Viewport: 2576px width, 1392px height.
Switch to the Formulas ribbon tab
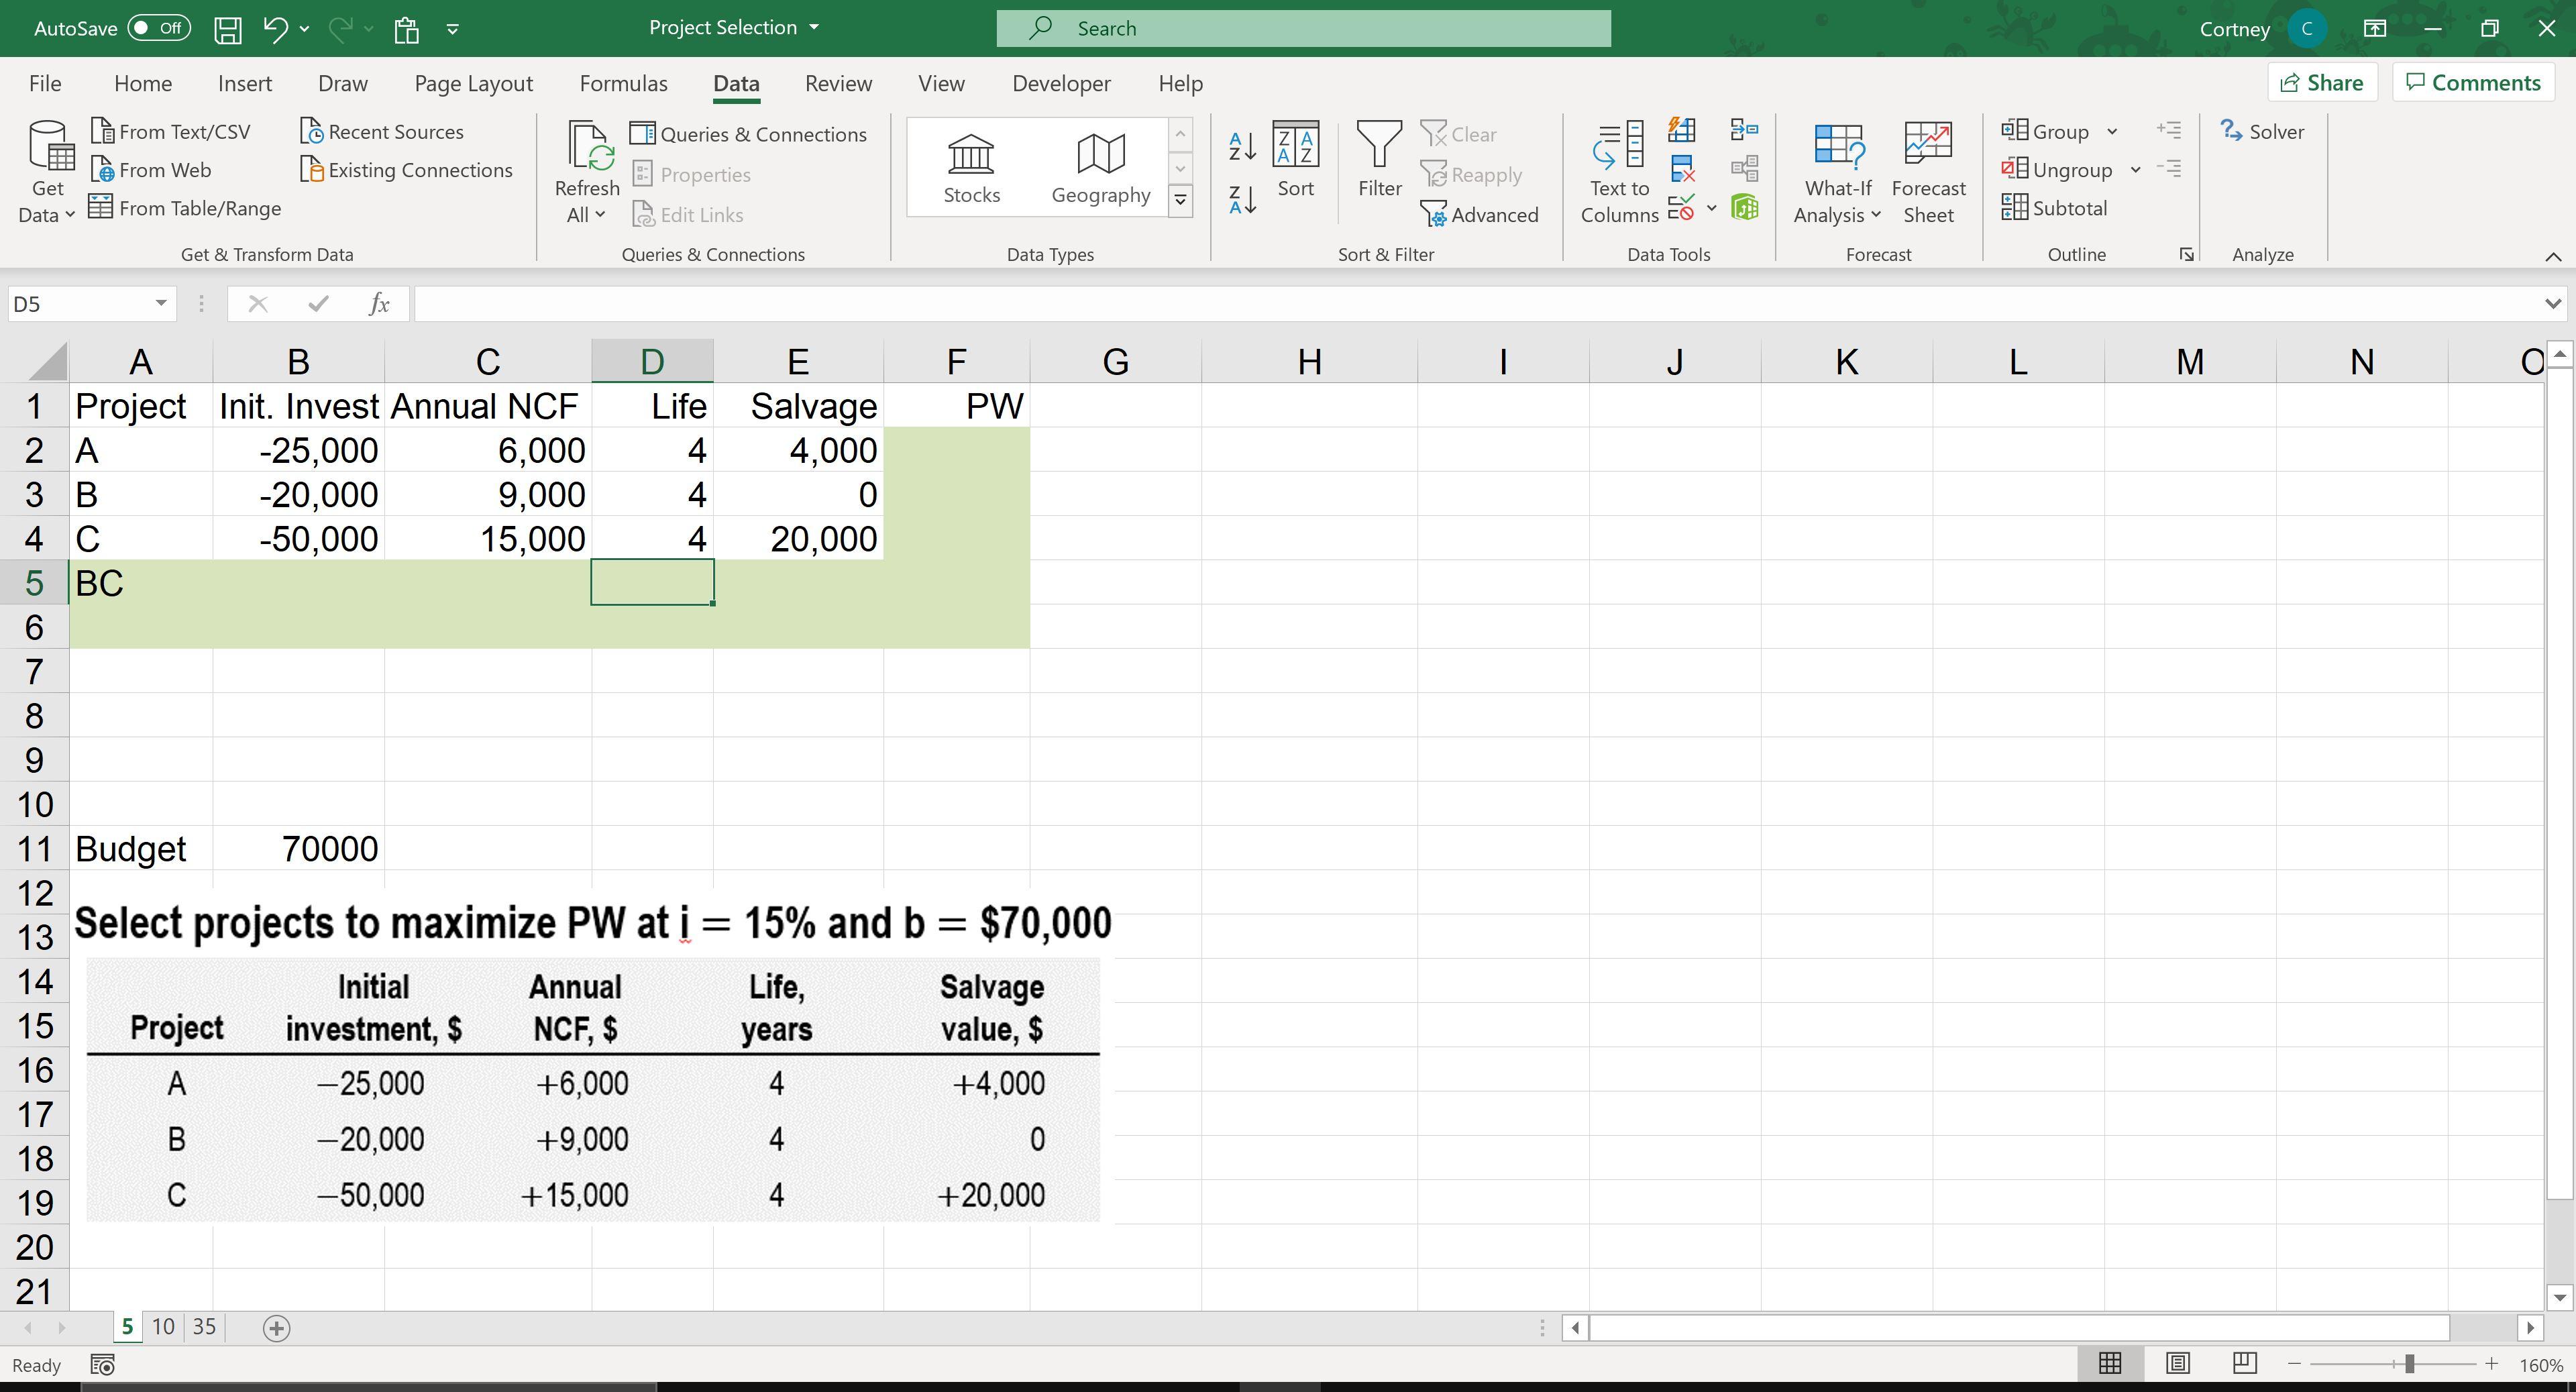(623, 83)
